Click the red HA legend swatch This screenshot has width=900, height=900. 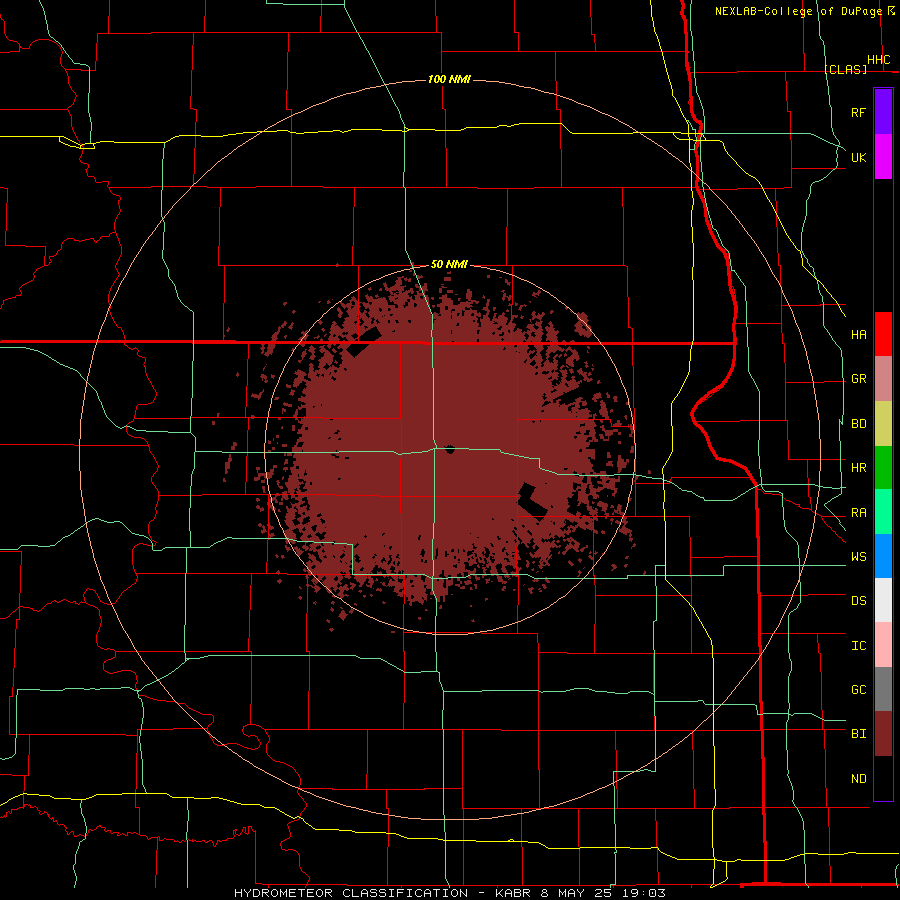click(x=883, y=334)
